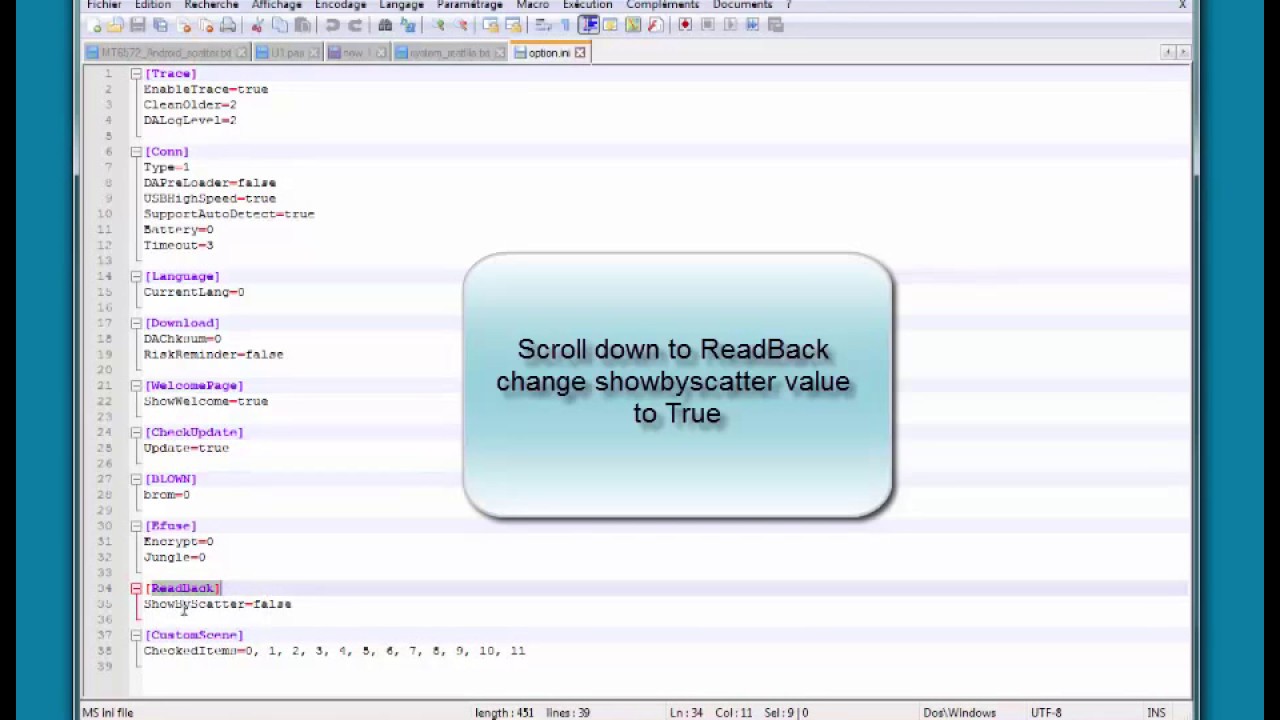Image resolution: width=1280 pixels, height=720 pixels.
Task: Click the Save All toolbar icon
Action: [161, 25]
